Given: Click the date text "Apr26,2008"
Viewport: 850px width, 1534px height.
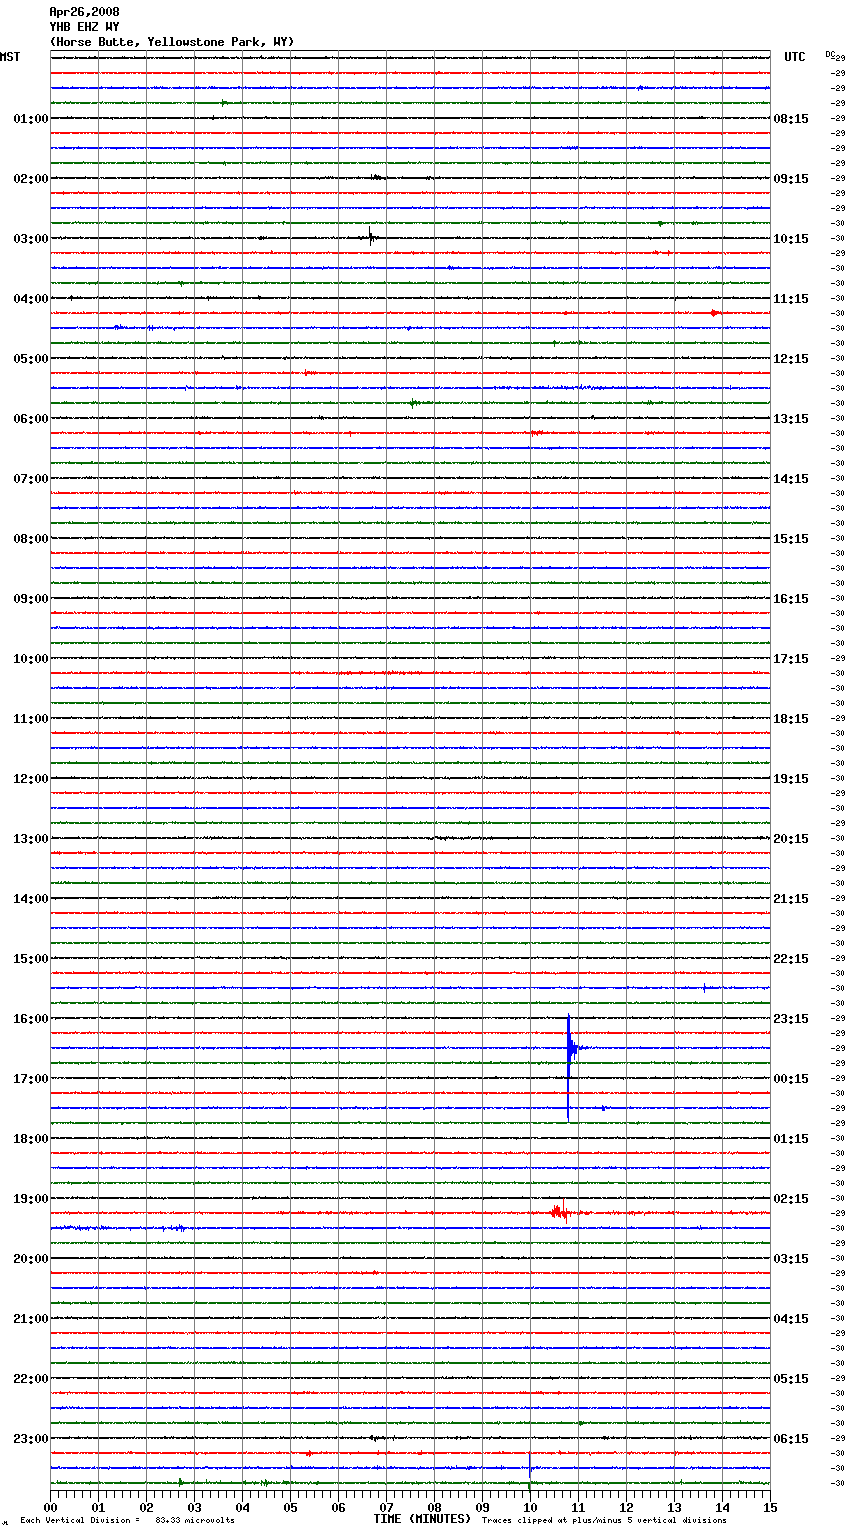Looking at the screenshot, I should pyautogui.click(x=84, y=12).
